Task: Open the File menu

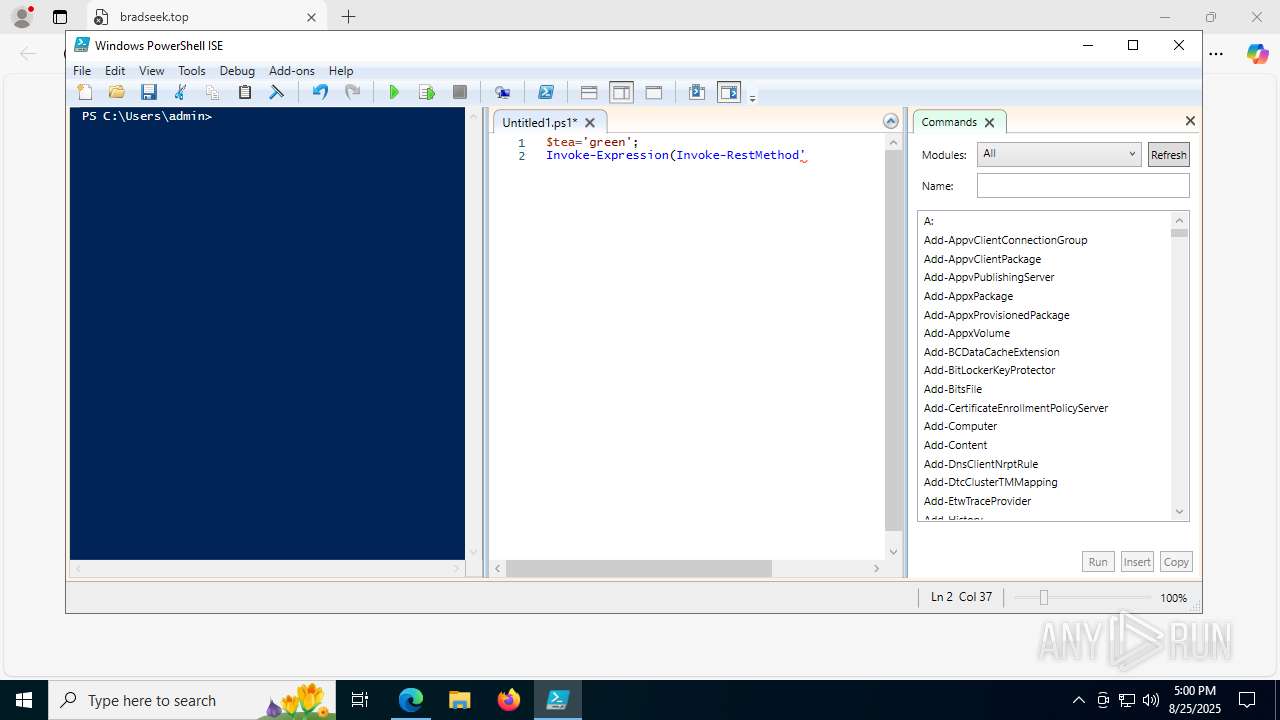Action: tap(82, 71)
